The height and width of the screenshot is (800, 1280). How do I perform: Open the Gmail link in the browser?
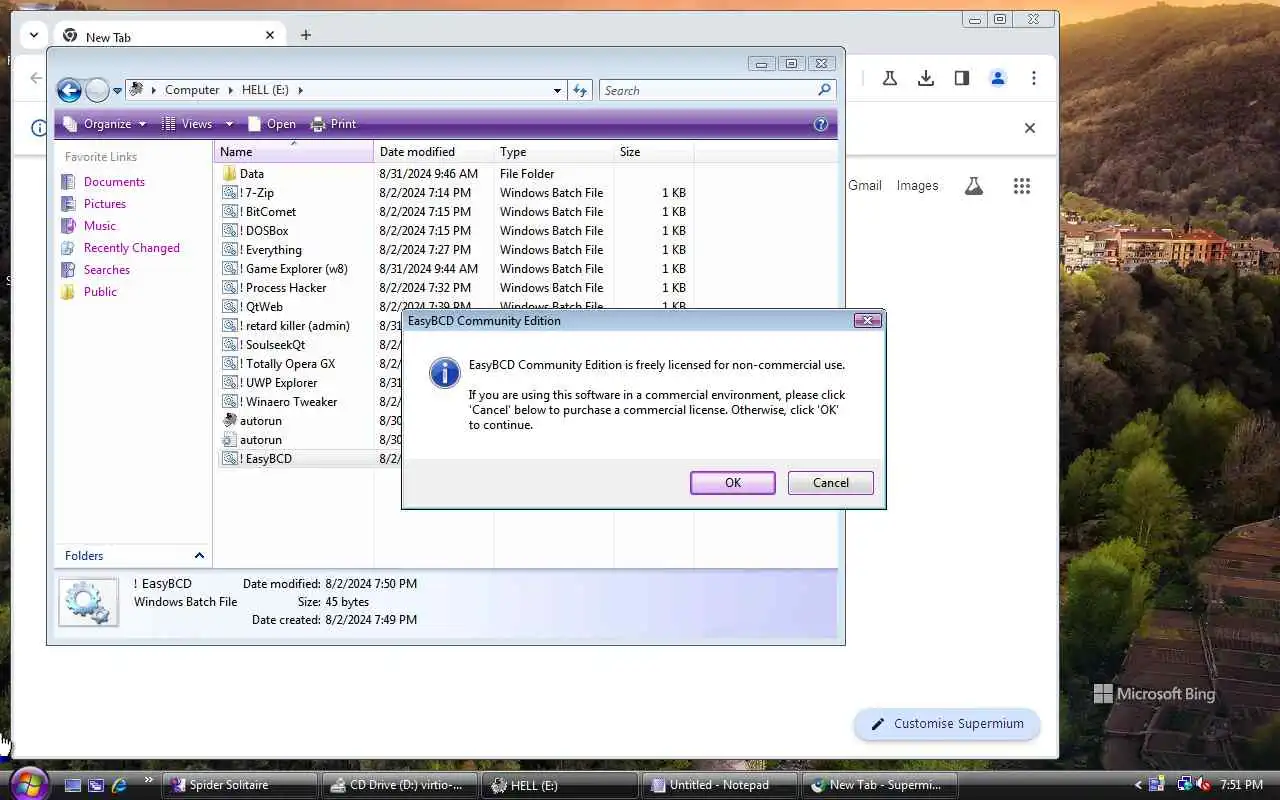[x=865, y=186]
